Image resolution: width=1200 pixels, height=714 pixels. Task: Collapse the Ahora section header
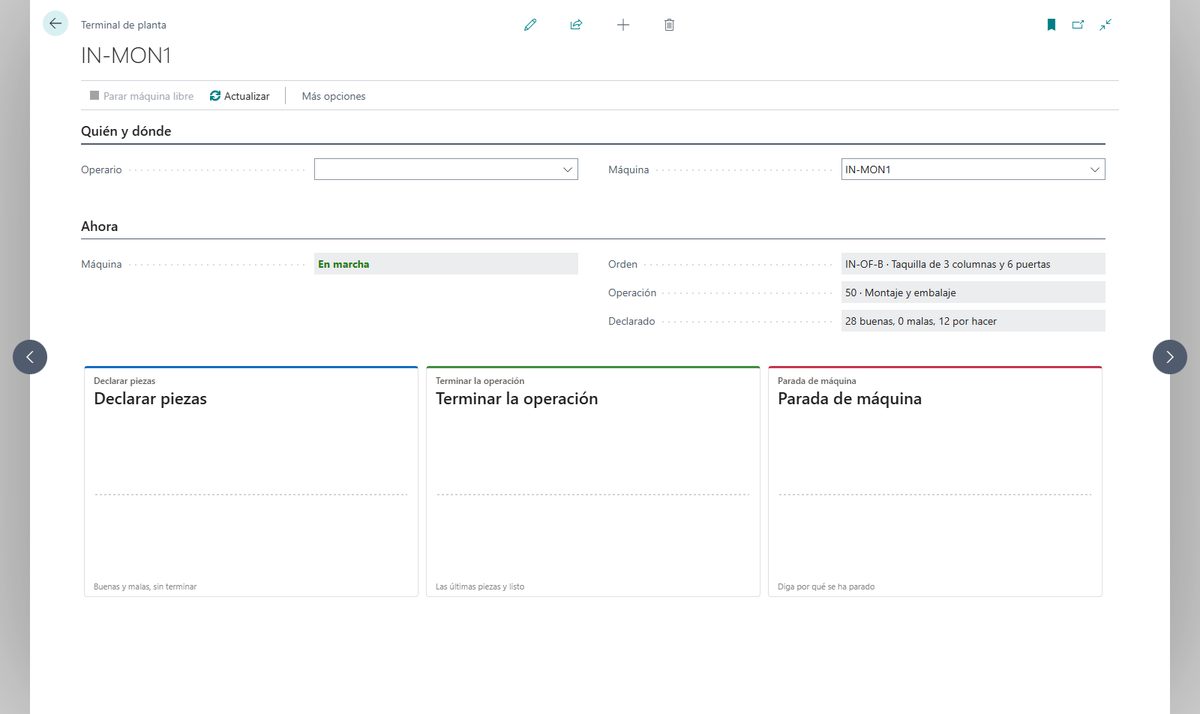tap(99, 226)
